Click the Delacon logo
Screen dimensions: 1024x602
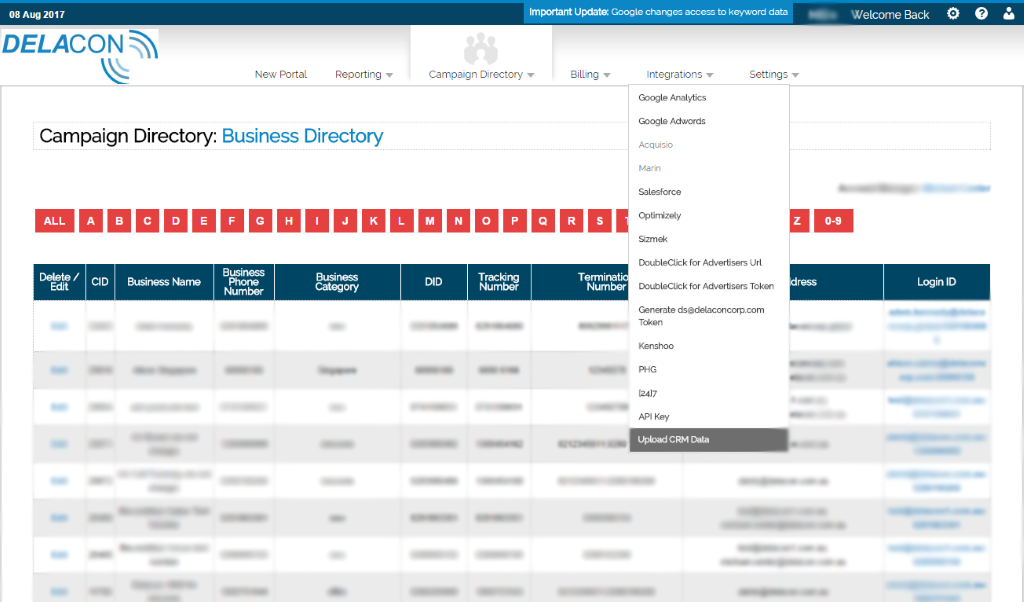(80, 56)
